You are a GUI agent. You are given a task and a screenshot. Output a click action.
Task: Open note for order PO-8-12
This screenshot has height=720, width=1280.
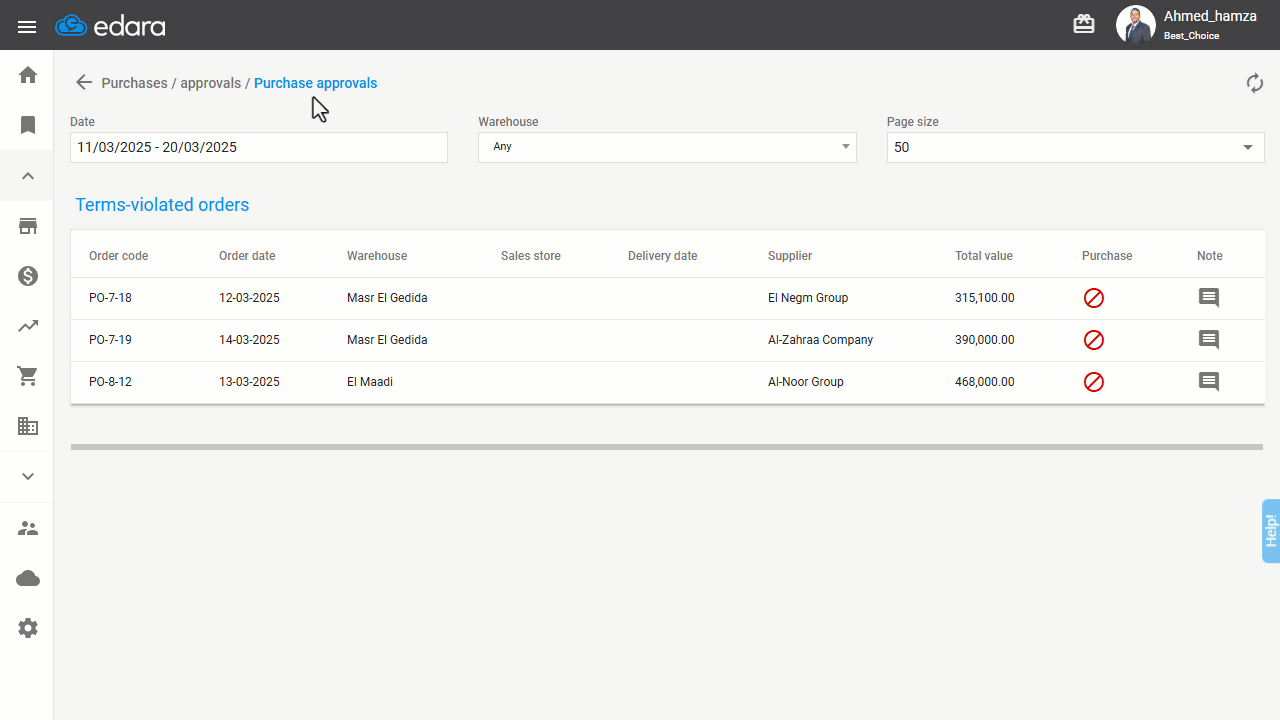click(x=1209, y=382)
